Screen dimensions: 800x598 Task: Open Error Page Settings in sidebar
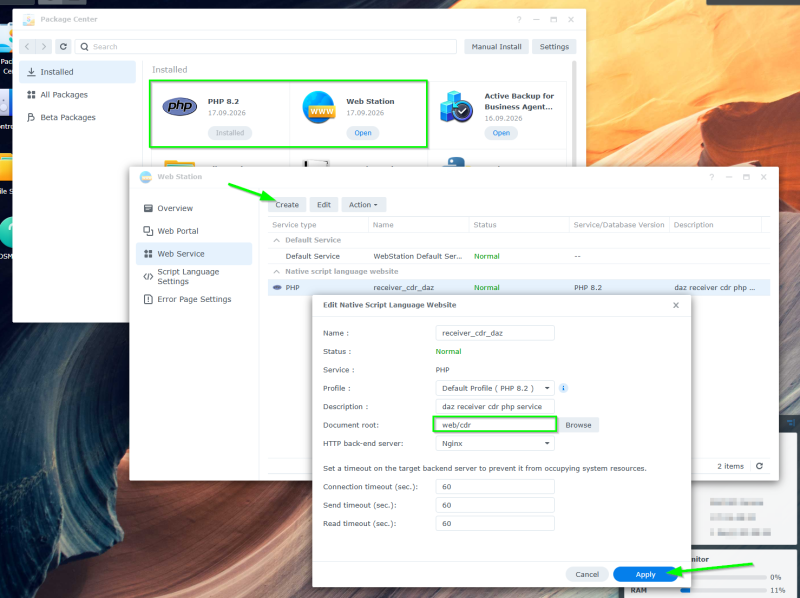click(194, 299)
